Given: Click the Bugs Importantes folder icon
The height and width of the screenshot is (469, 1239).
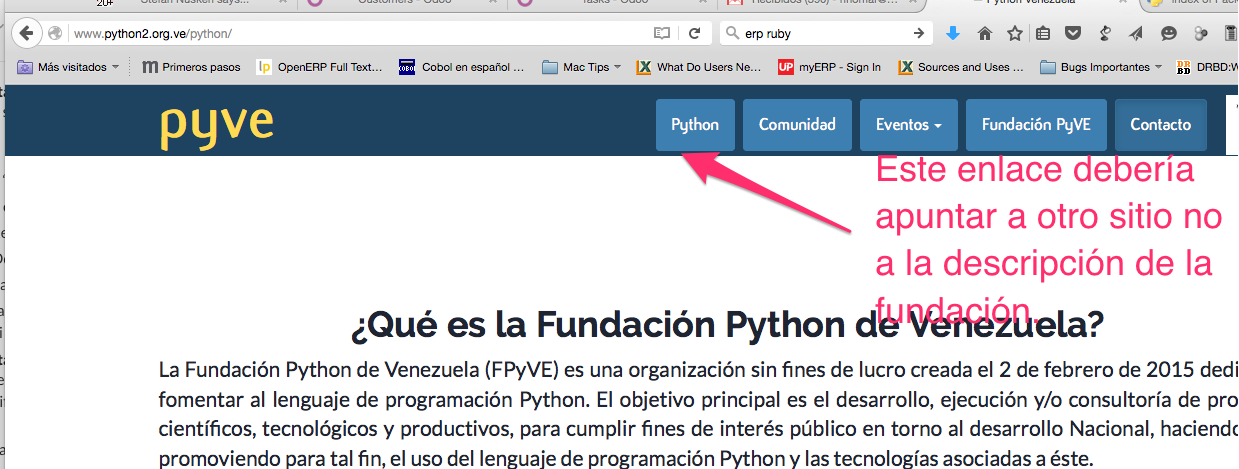Looking at the screenshot, I should 1048,67.
